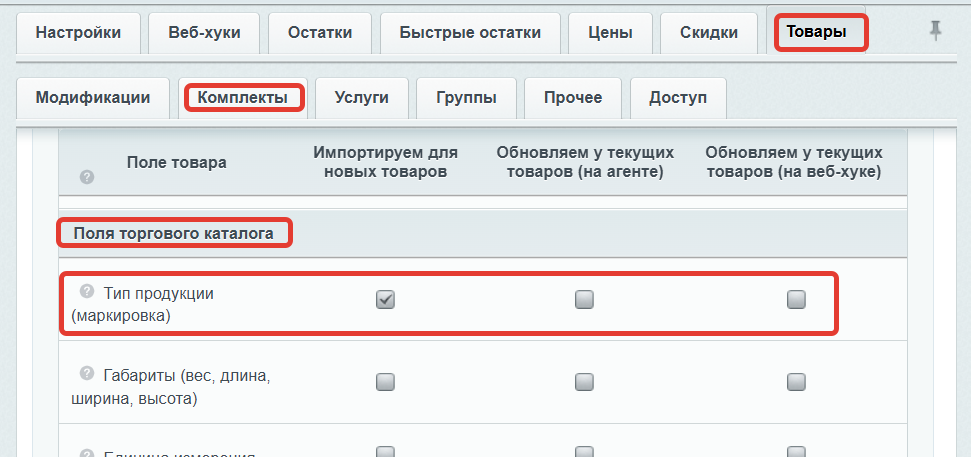971x457 pixels.
Task: Open the Настройки tab
Action: tap(78, 33)
